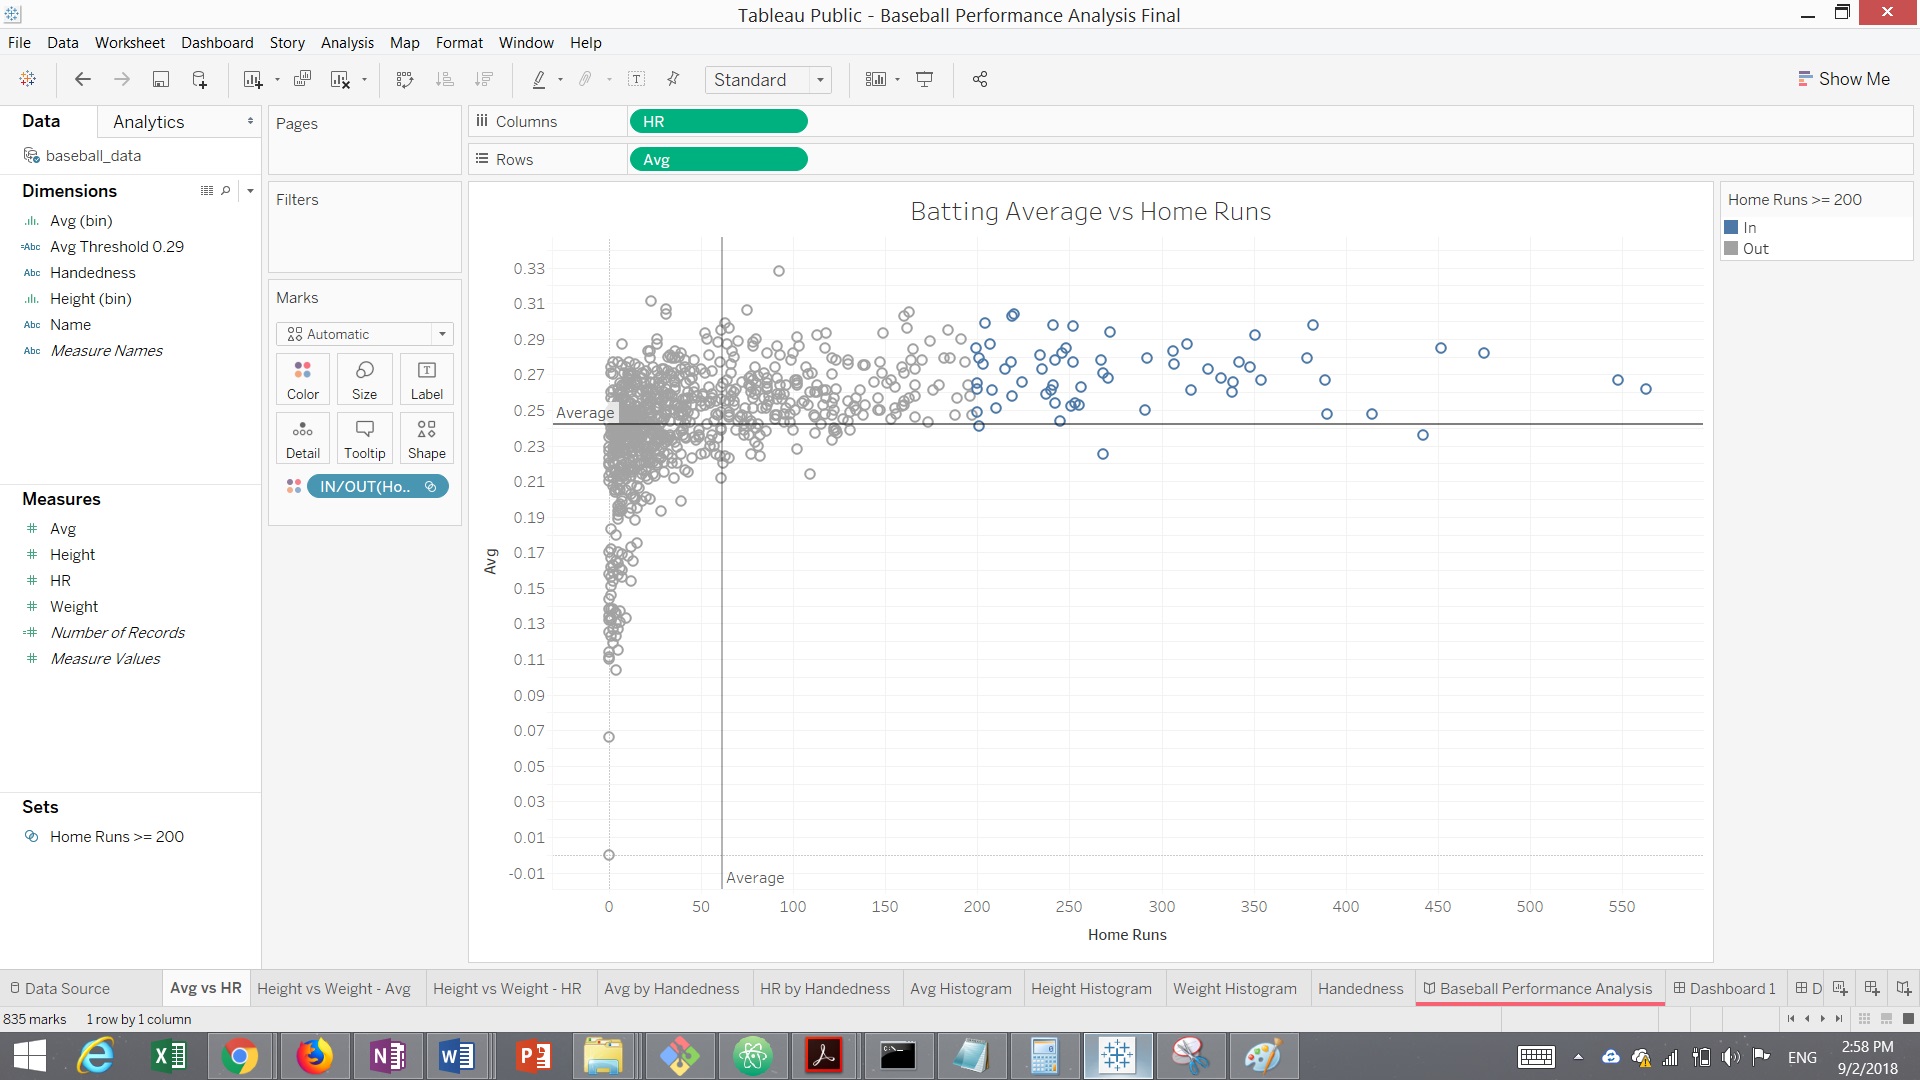
Task: Click the Swap Rows and Columns icon
Action: pyautogui.click(x=405, y=79)
